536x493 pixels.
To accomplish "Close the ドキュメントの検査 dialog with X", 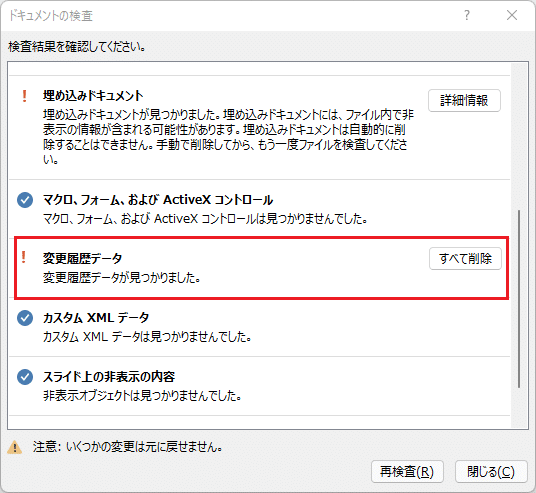I will pos(512,15).
